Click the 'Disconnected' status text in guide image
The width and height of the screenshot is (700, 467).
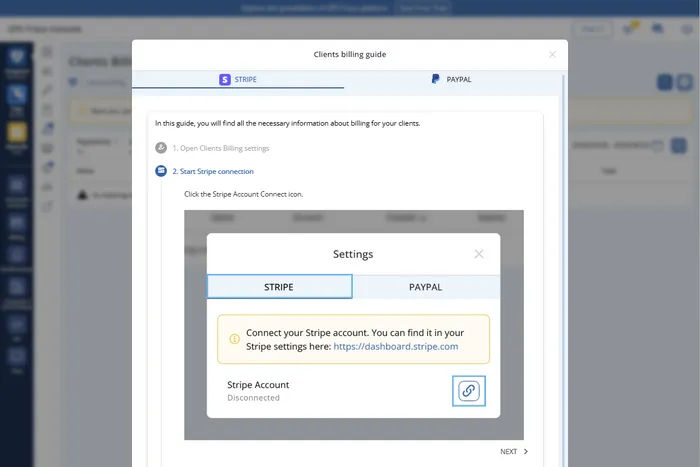click(253, 398)
